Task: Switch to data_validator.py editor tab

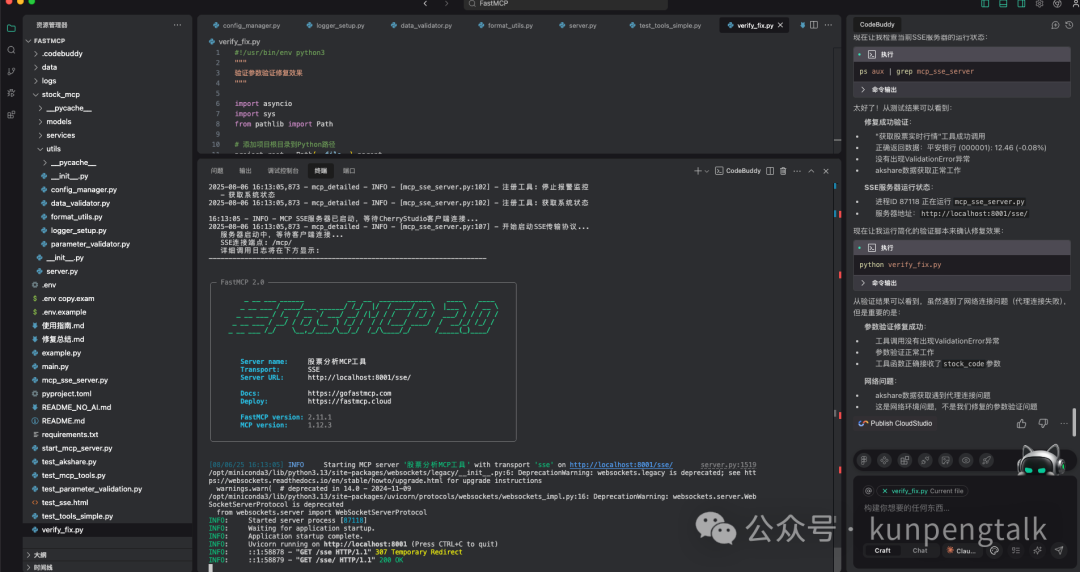Action: (422, 25)
